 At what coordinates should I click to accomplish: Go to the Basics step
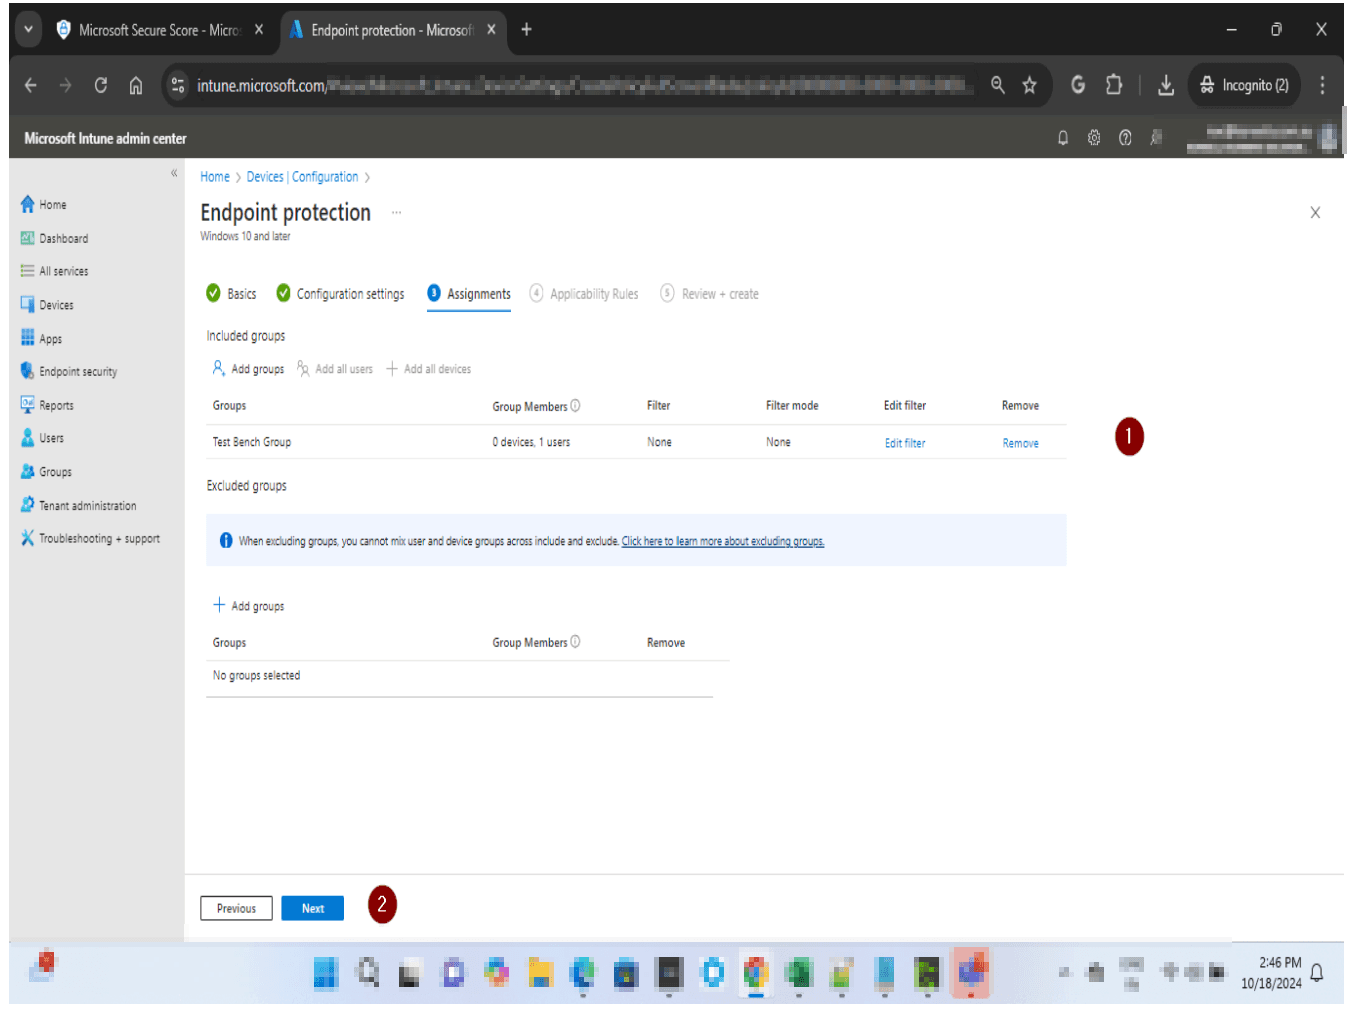pos(231,294)
